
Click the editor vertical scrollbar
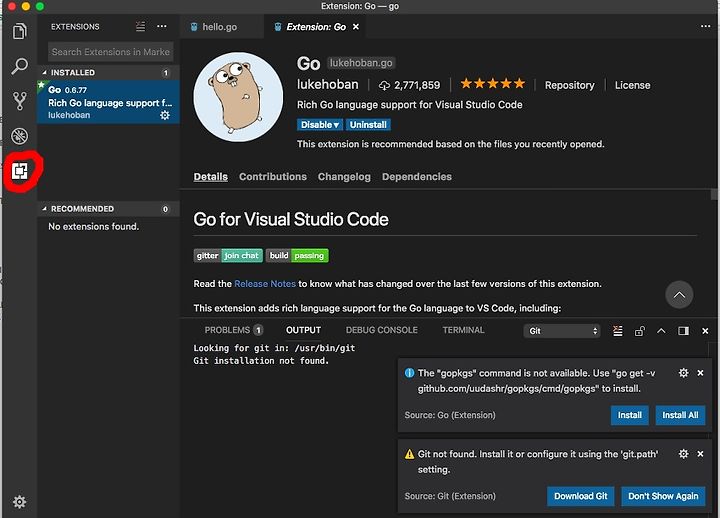[714, 195]
